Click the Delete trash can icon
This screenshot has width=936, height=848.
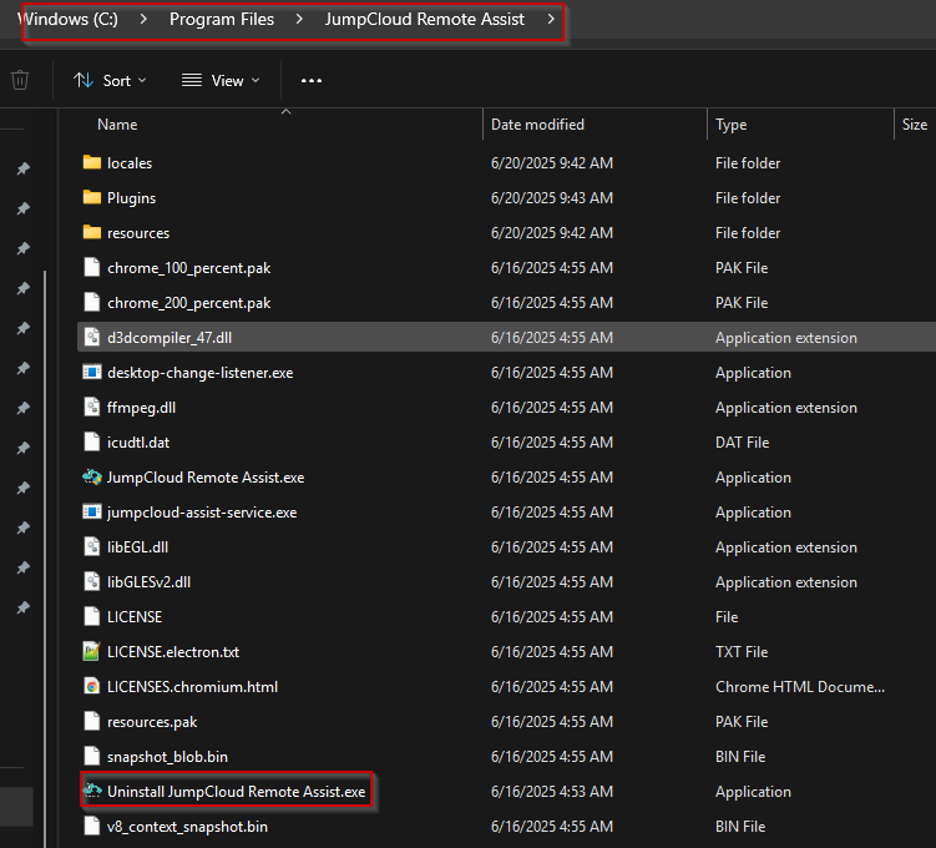pos(20,80)
